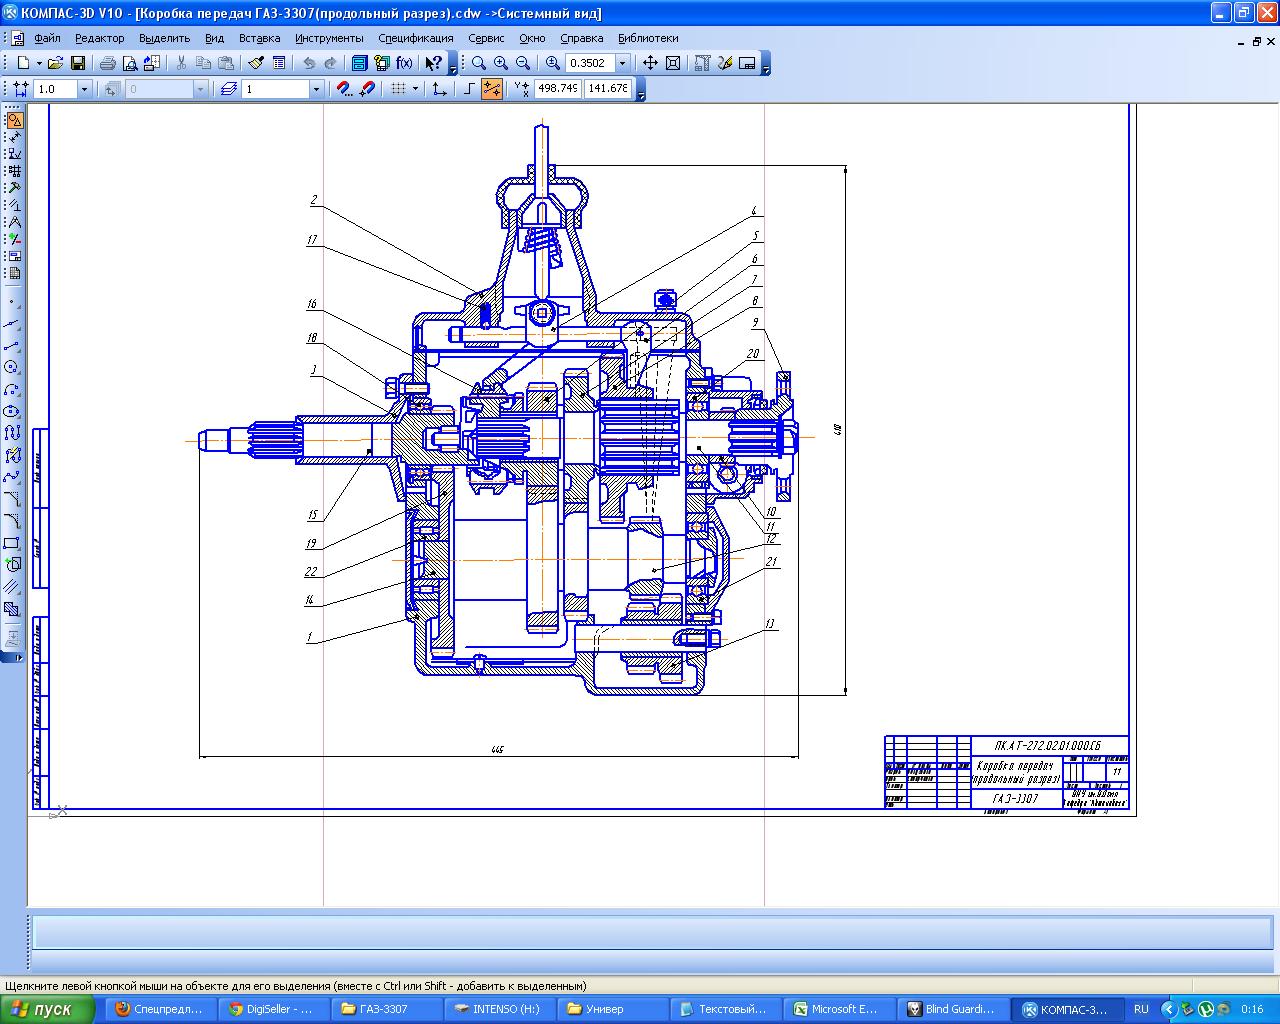The width and height of the screenshot is (1280, 1024).
Task: Select the Zoom in magnifier icon
Action: click(x=501, y=63)
